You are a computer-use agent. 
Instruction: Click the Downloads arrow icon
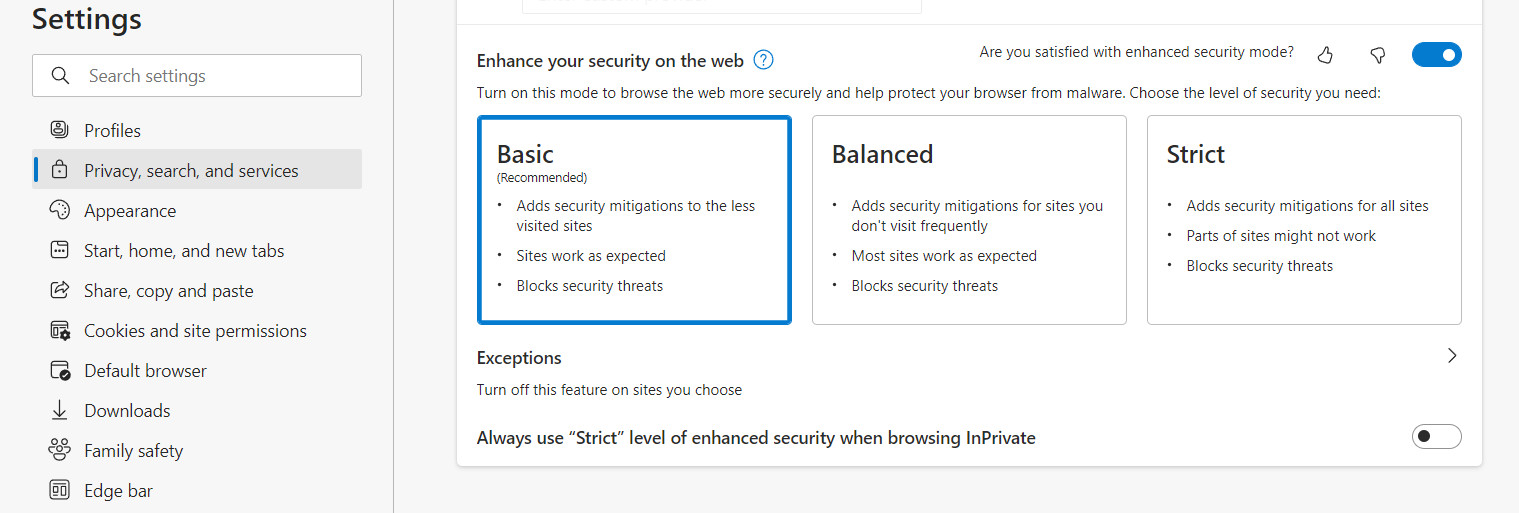tap(60, 411)
